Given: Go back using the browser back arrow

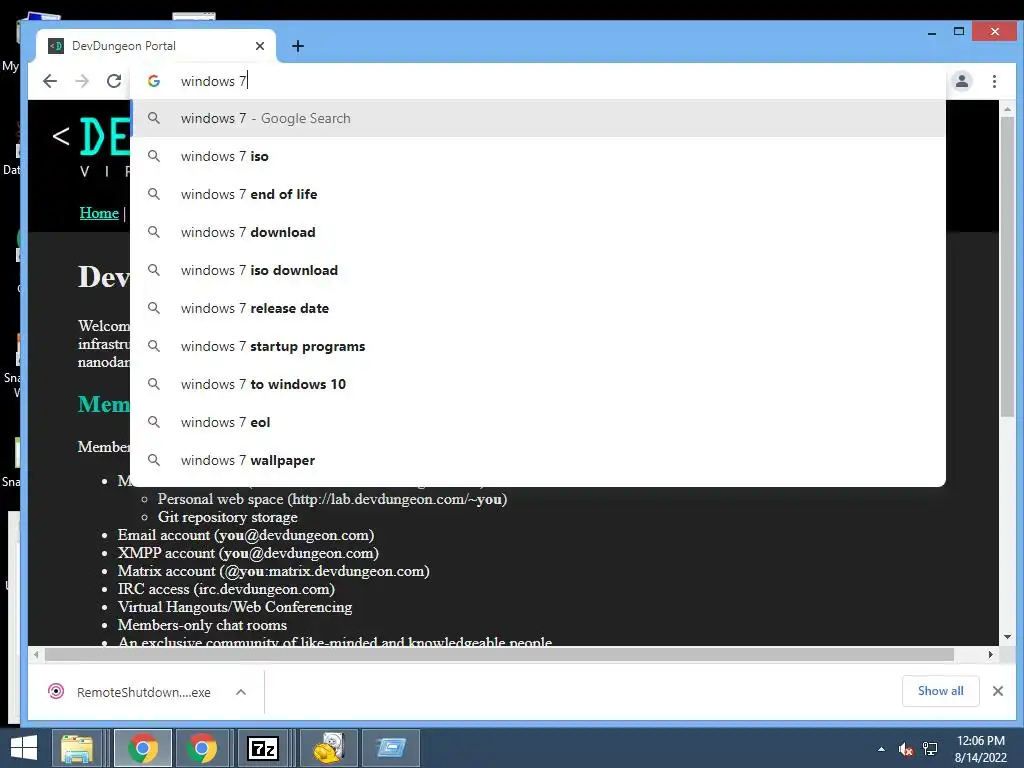Looking at the screenshot, I should click(50, 81).
